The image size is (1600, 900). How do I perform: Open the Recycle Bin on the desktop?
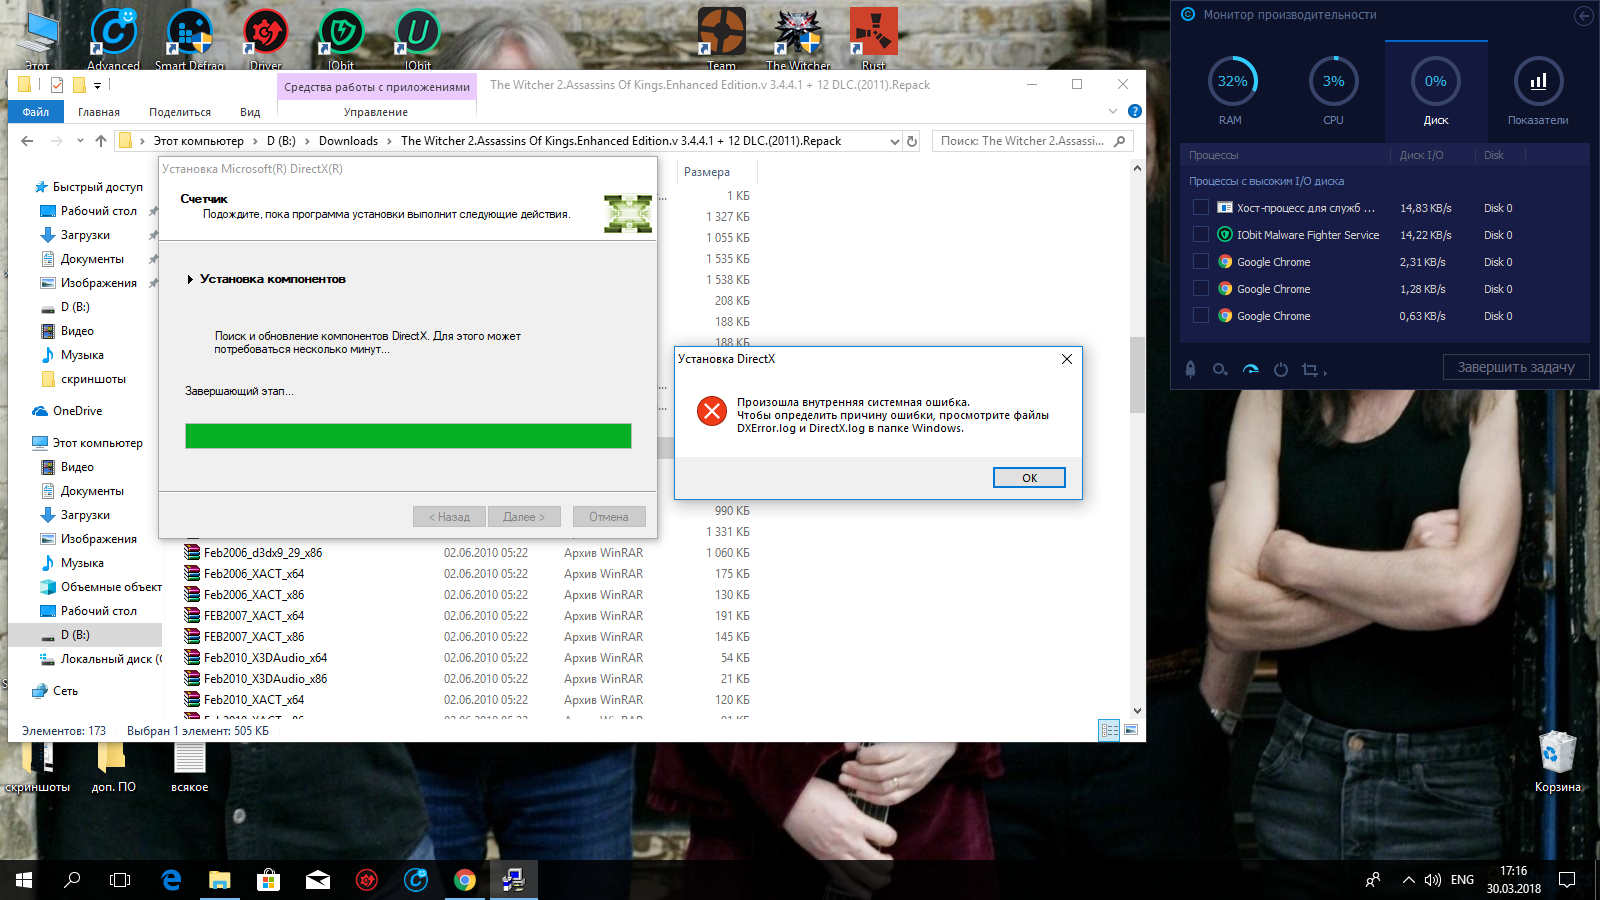[1558, 760]
